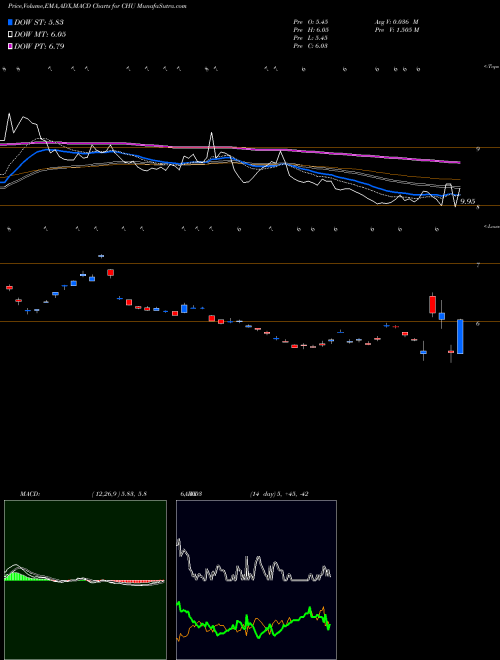Image resolution: width=500 pixels, height=660 pixels.
Task: Click the chart title for CHU MunafaSutra.com
Action: (x=97, y=6)
